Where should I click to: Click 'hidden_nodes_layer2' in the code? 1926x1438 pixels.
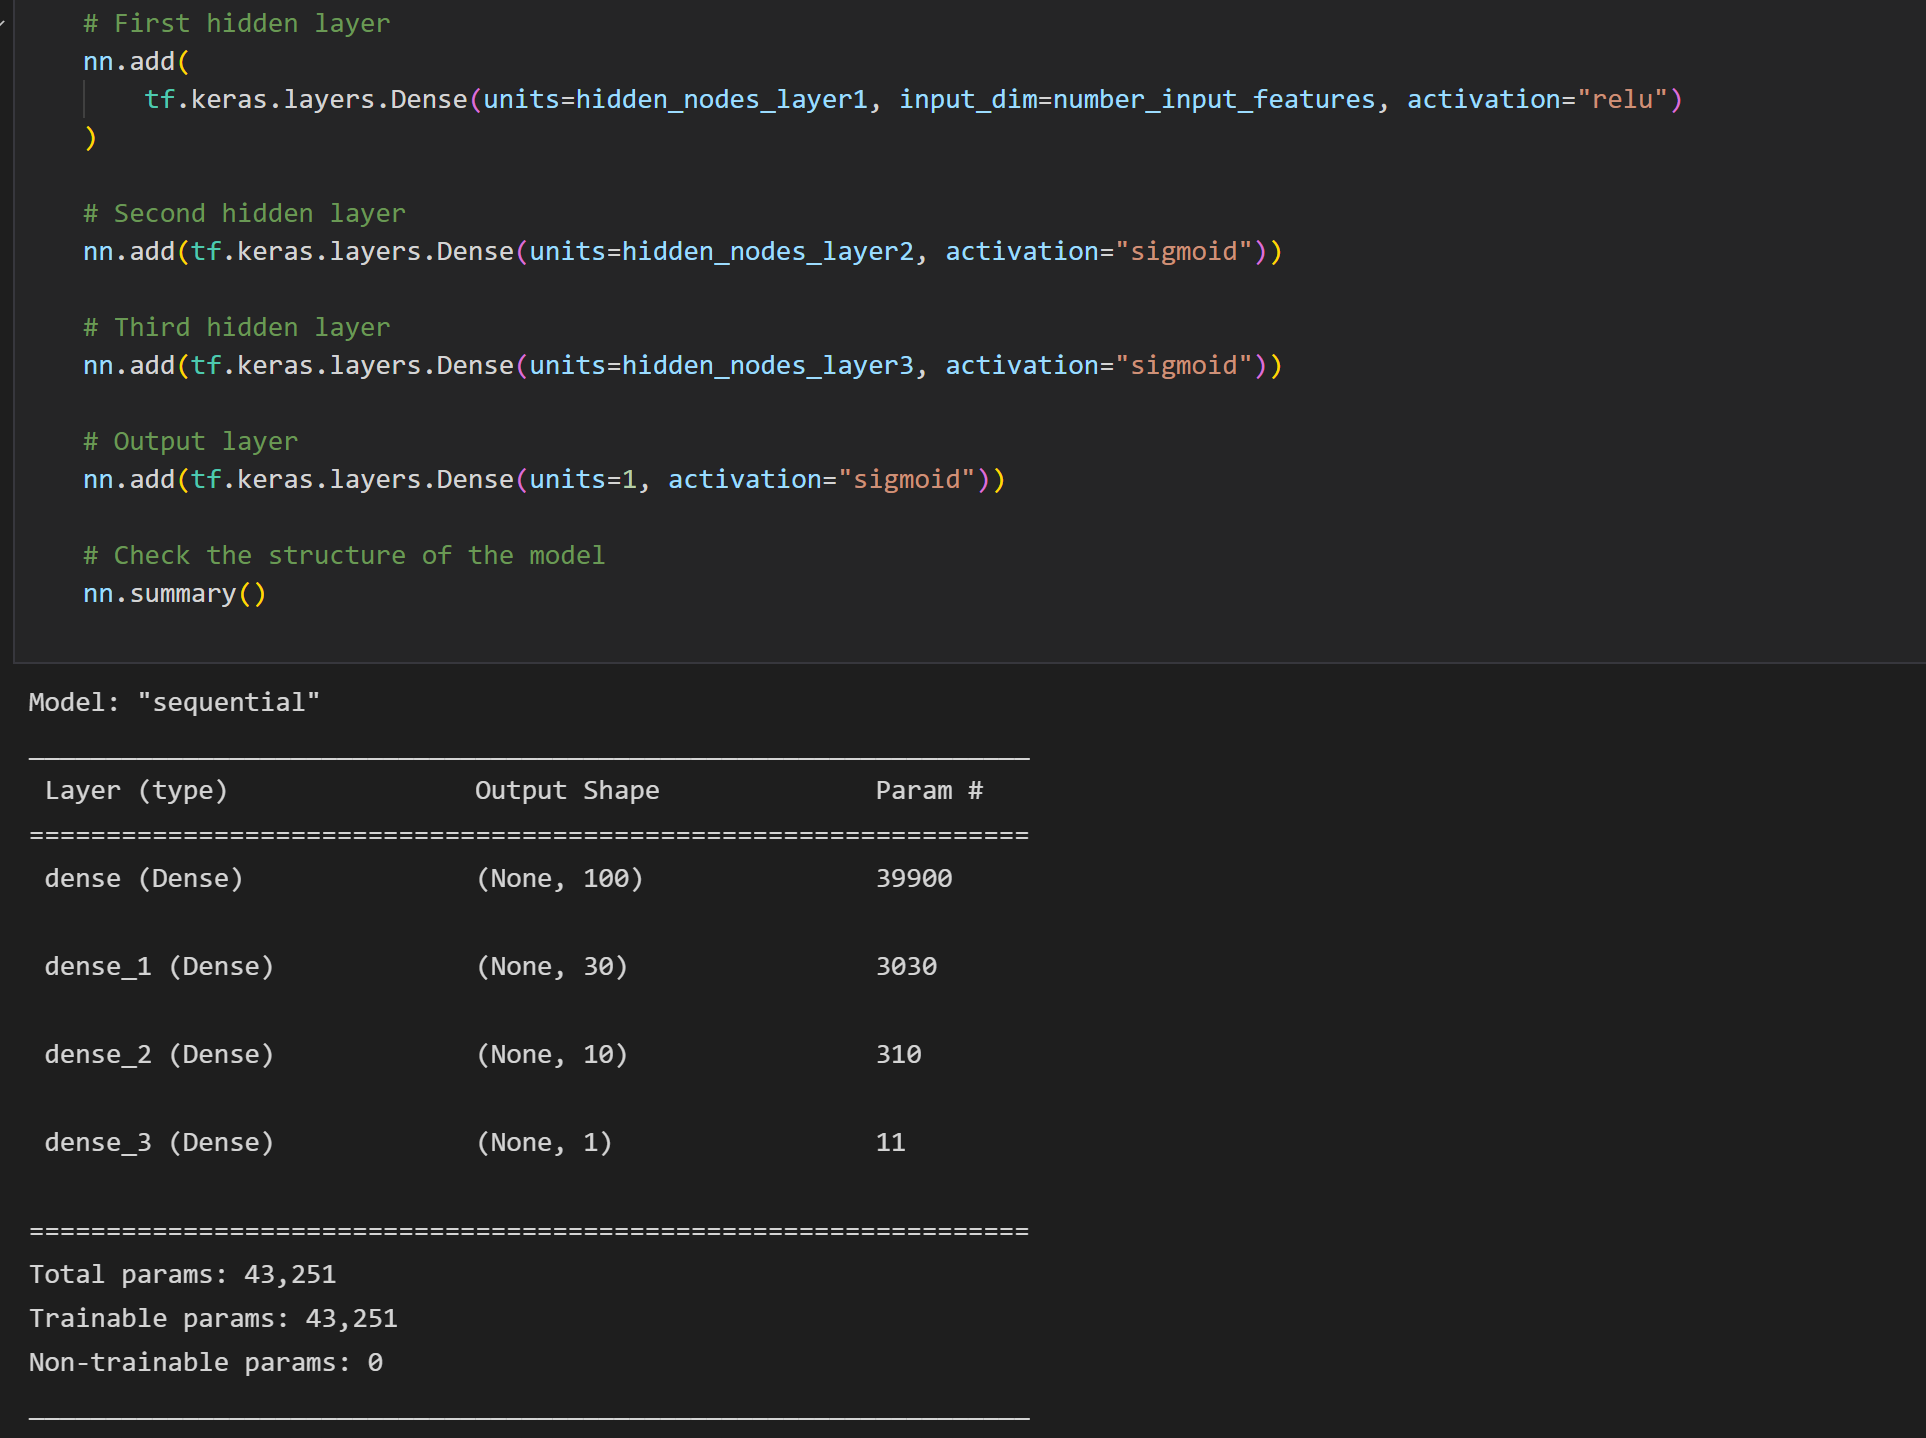point(768,251)
